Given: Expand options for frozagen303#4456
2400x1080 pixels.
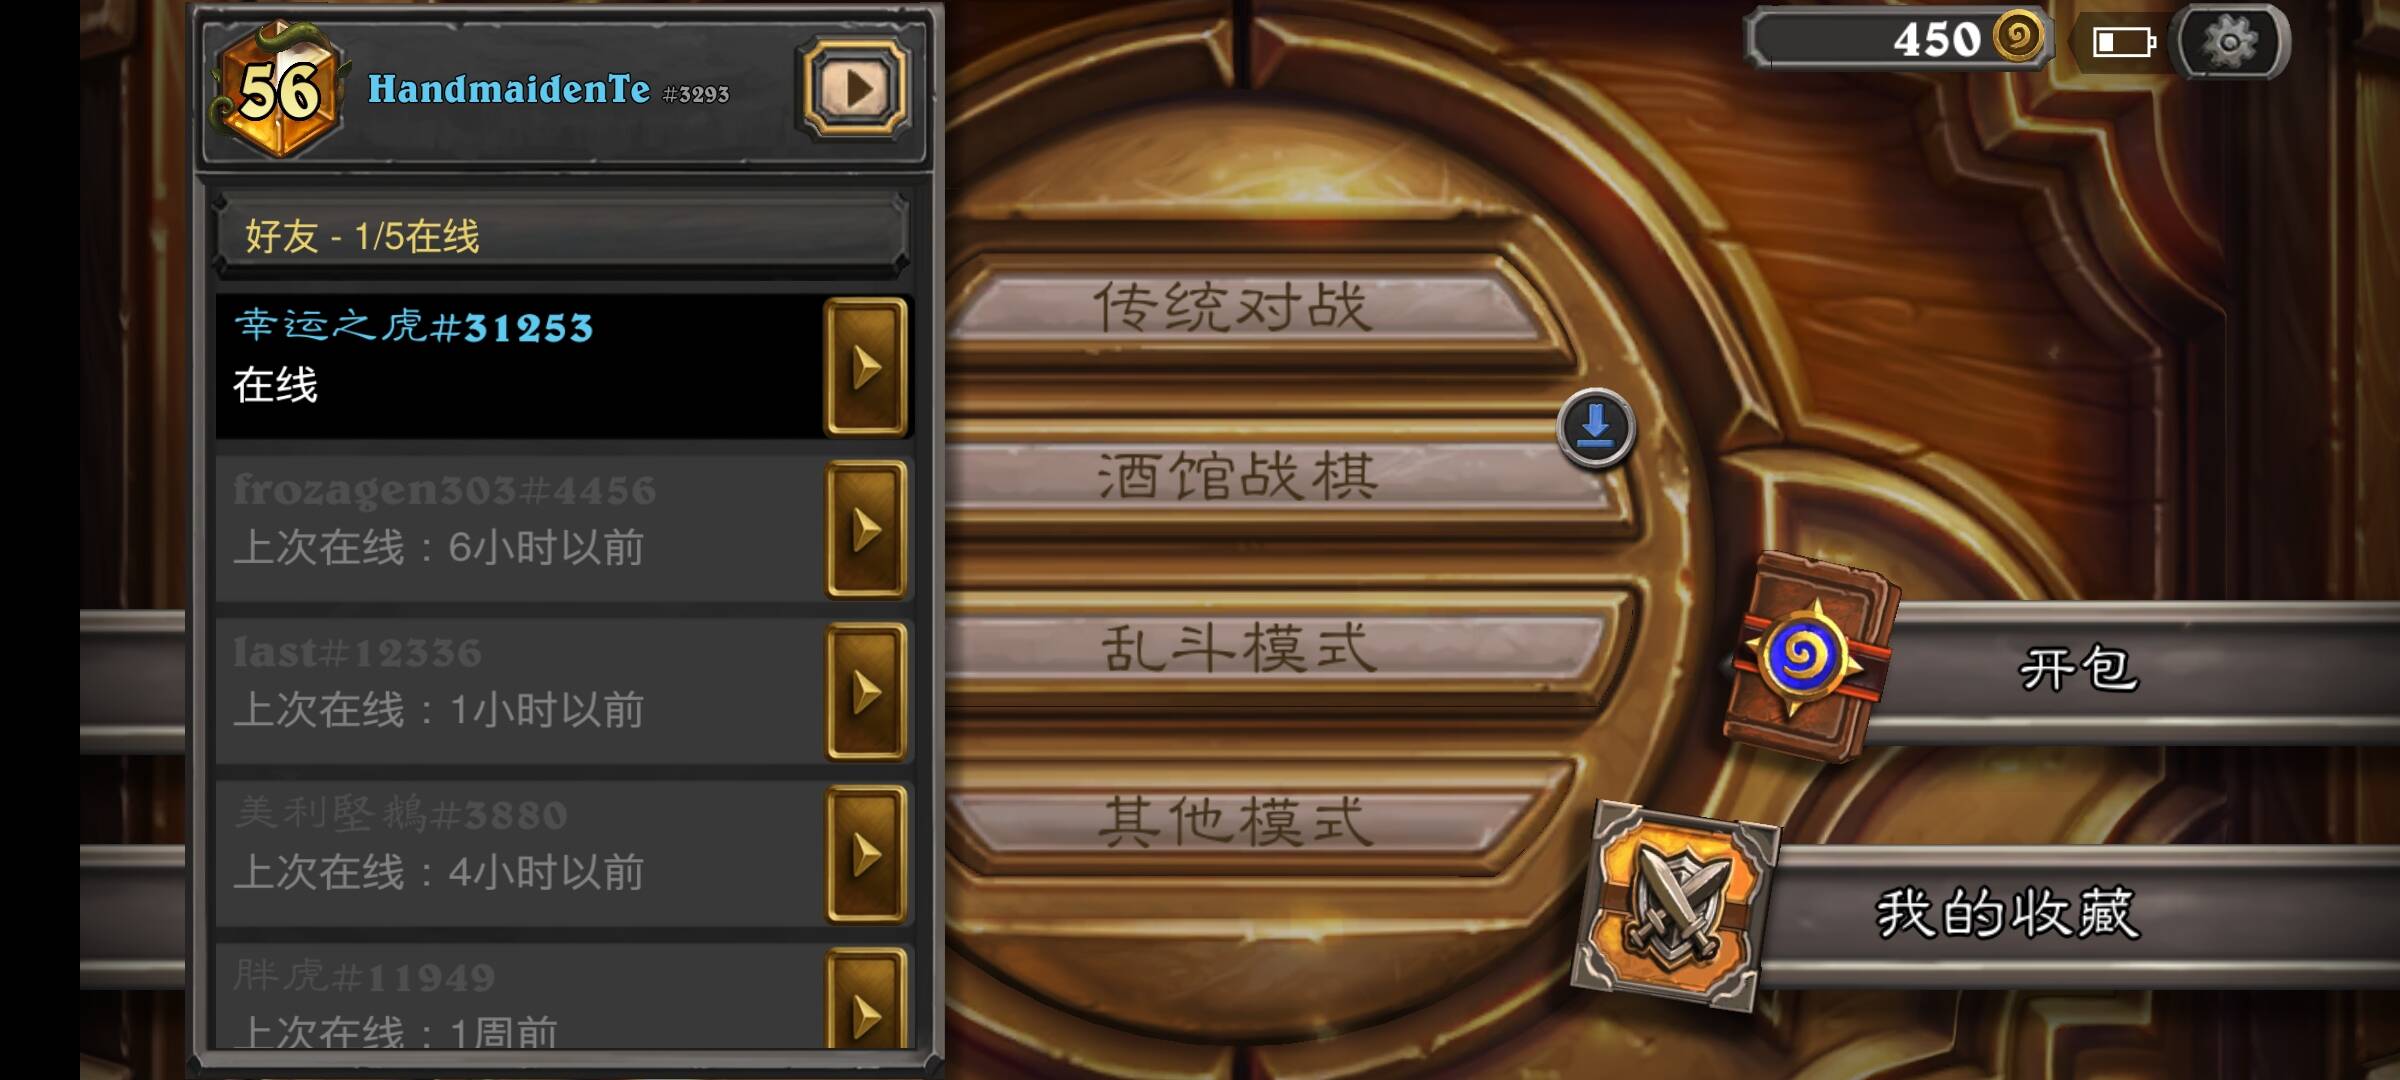Looking at the screenshot, I should click(x=866, y=530).
